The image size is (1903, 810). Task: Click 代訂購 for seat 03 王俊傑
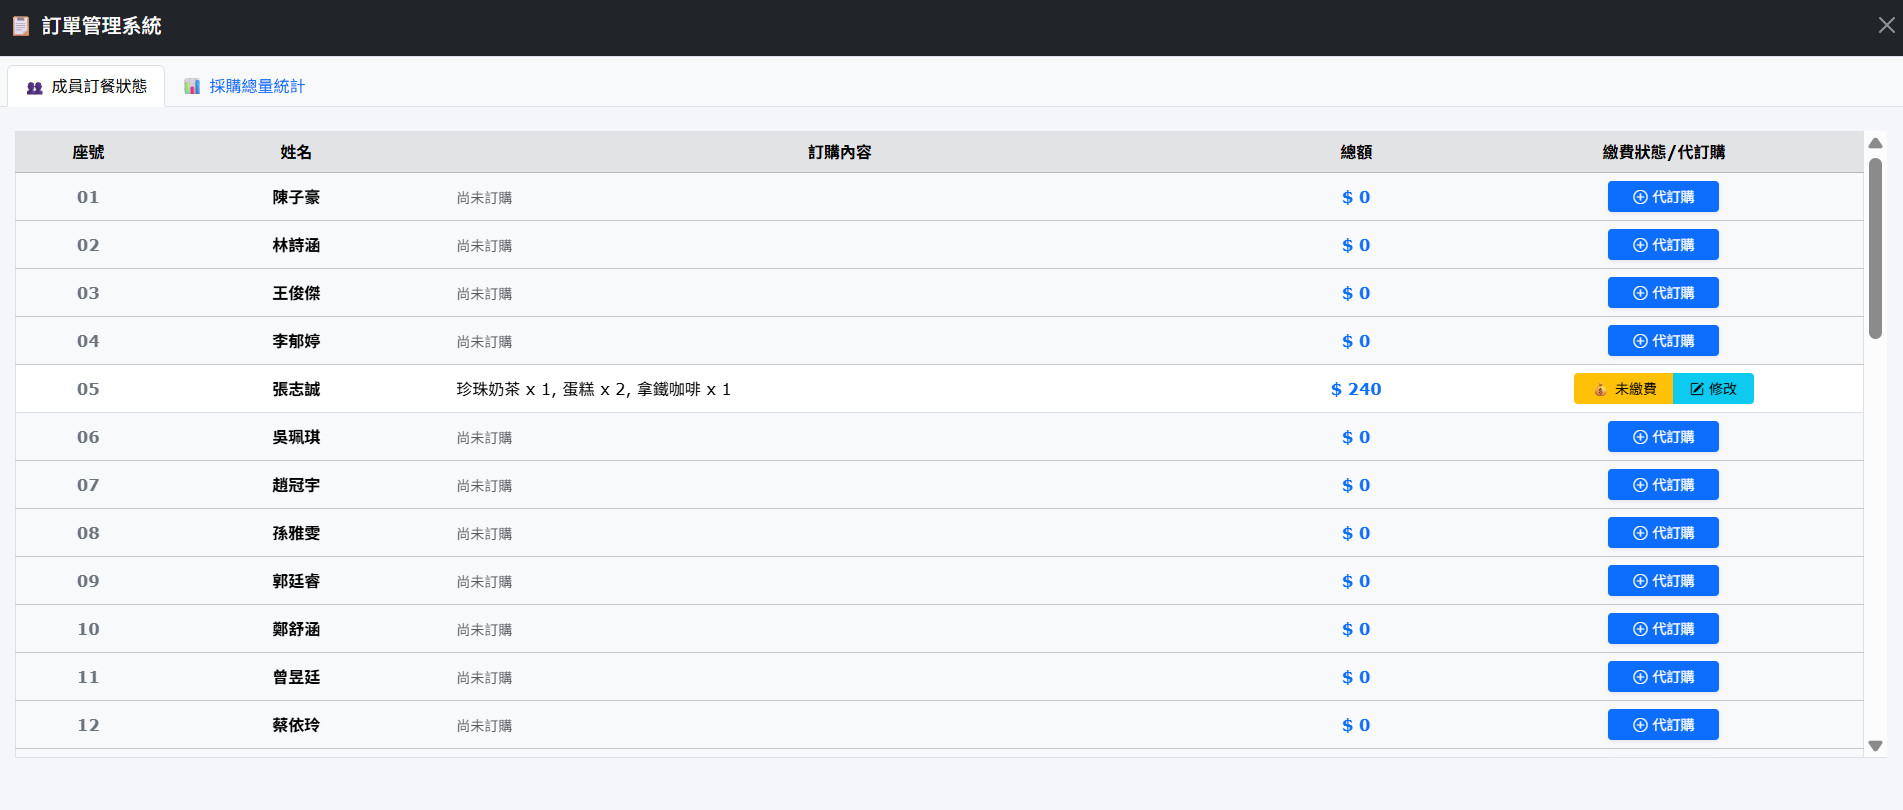coord(1662,293)
